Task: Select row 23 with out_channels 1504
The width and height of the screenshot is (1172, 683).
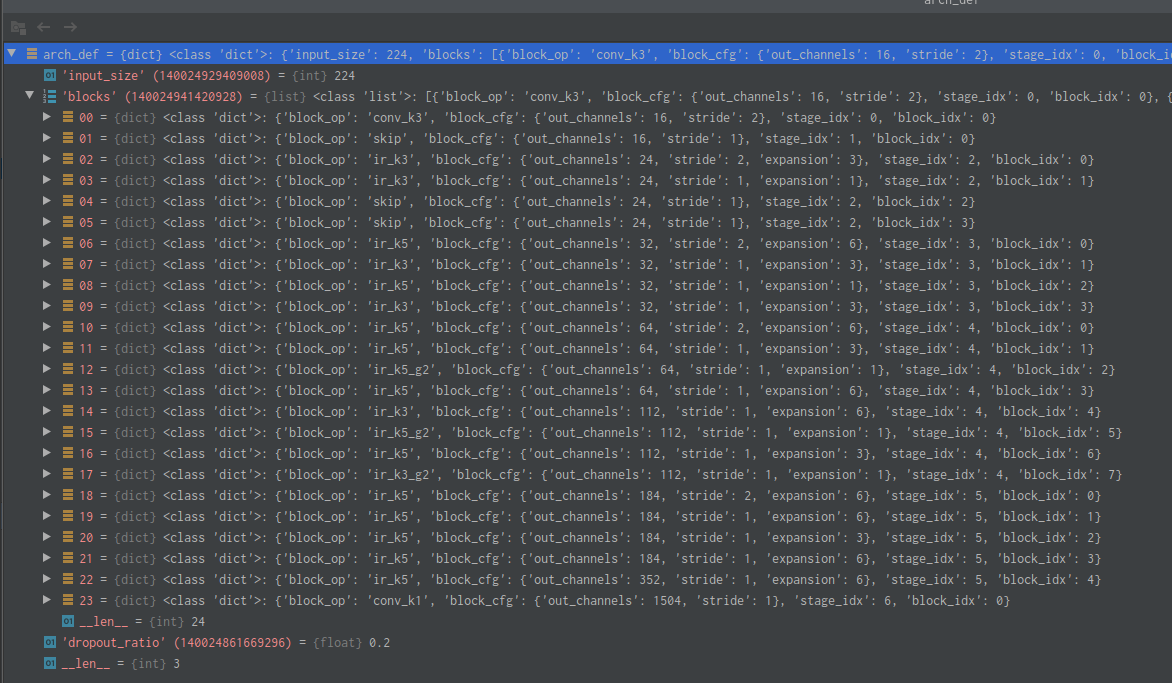Action: click(587, 600)
